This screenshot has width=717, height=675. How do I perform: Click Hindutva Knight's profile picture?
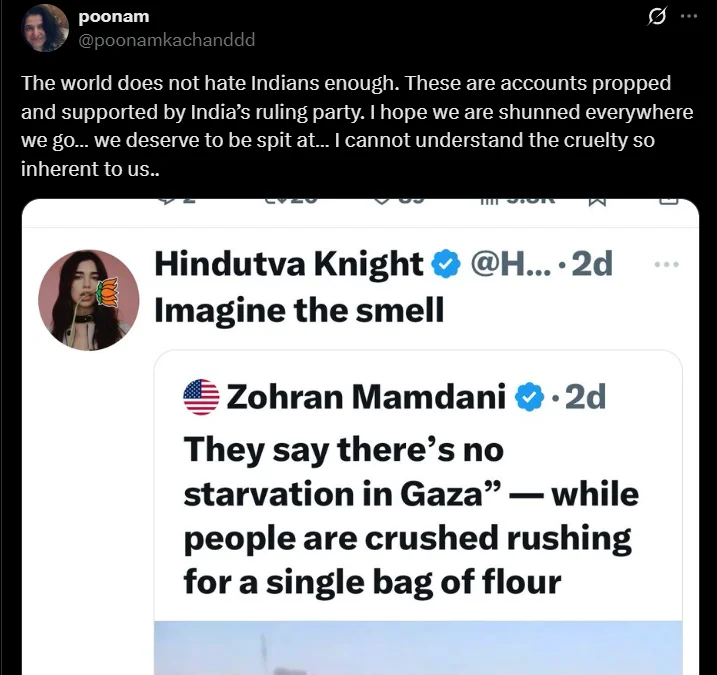(89, 300)
